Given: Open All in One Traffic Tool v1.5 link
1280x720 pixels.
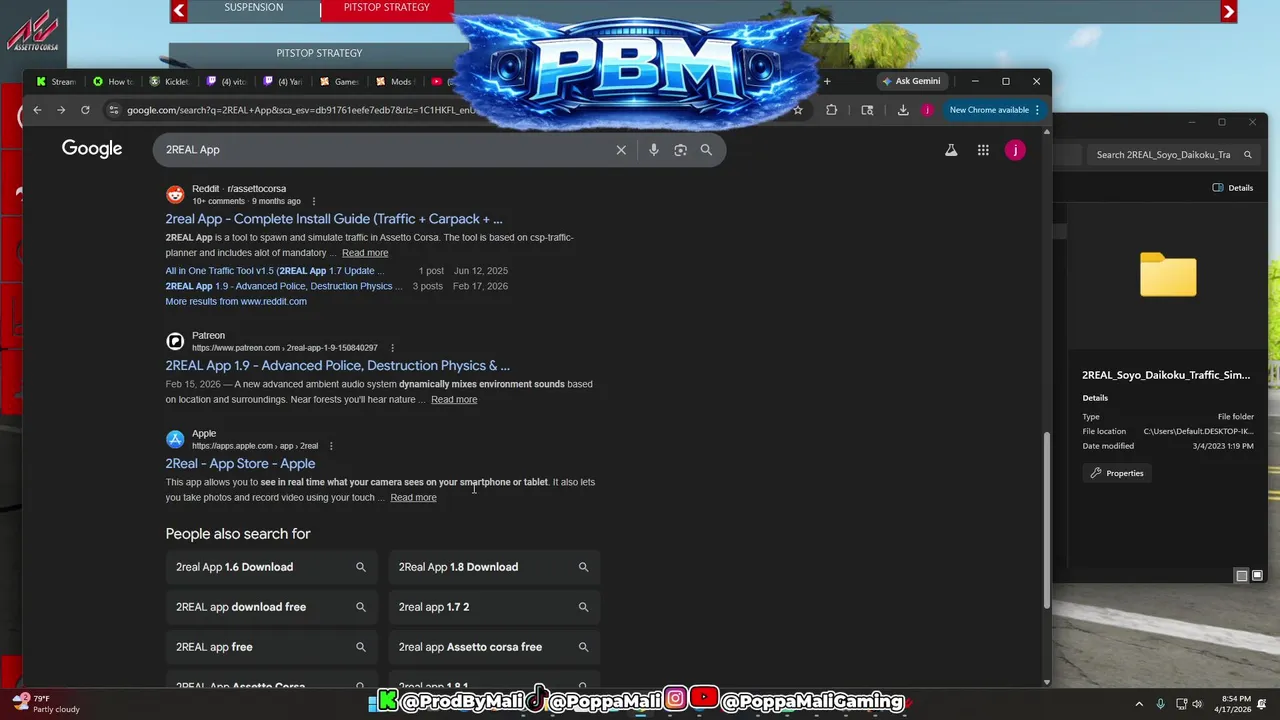Looking at the screenshot, I should 275,271.
